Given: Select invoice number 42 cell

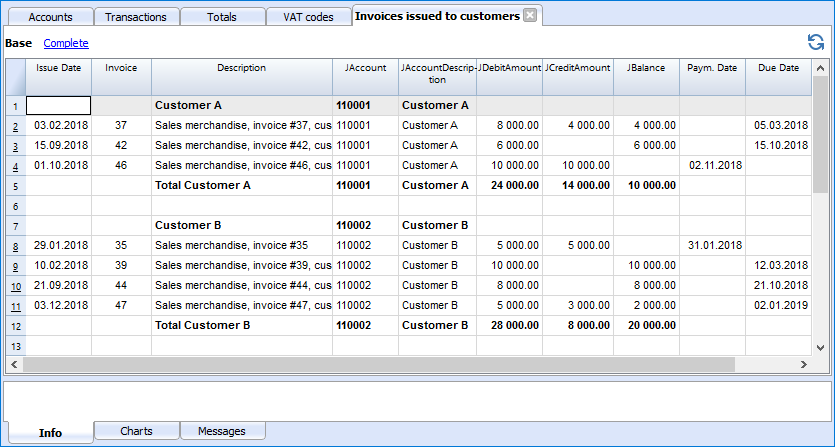Looking at the screenshot, I should [x=121, y=145].
